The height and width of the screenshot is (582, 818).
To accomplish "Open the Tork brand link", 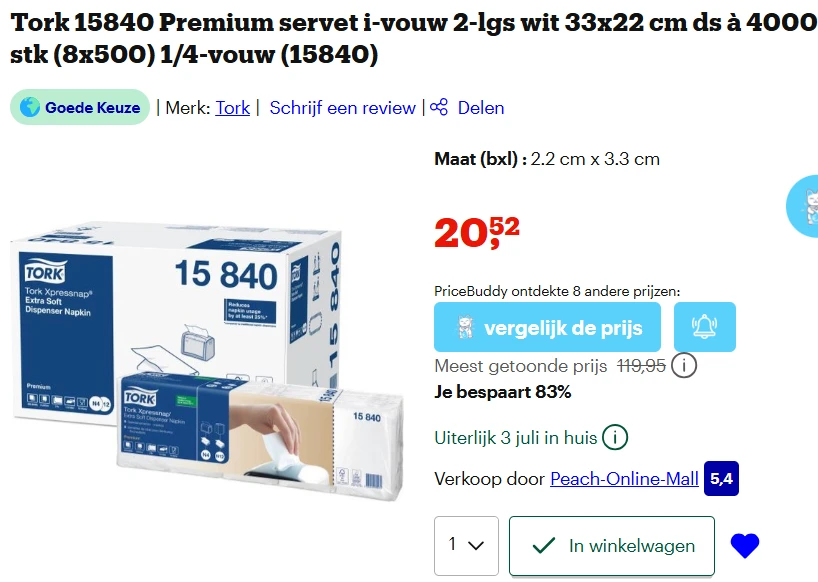I will (233, 108).
